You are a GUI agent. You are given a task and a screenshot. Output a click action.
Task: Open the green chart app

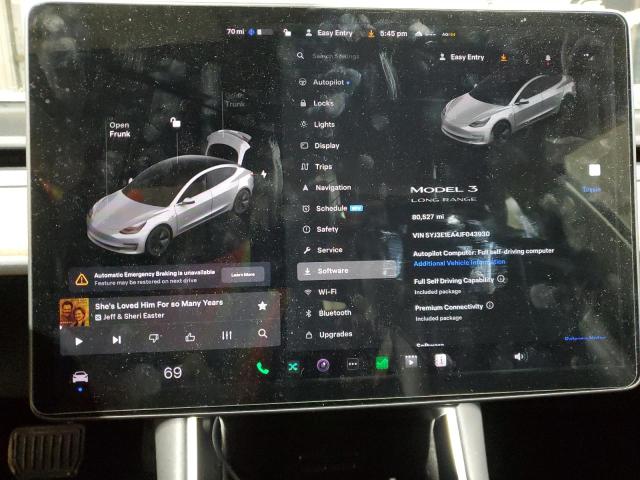[382, 362]
